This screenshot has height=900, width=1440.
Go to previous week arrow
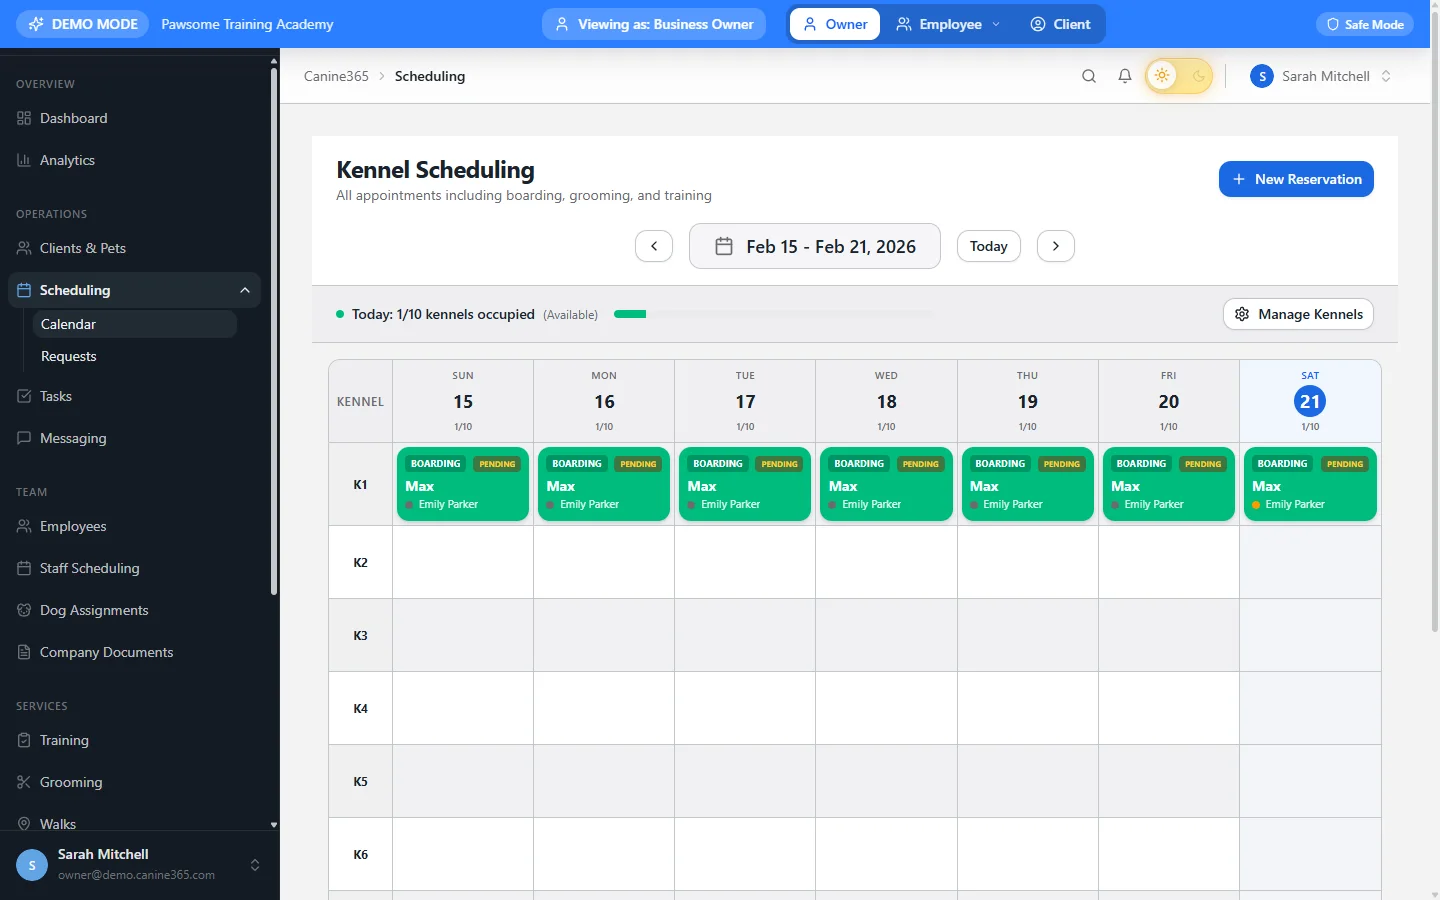(654, 246)
